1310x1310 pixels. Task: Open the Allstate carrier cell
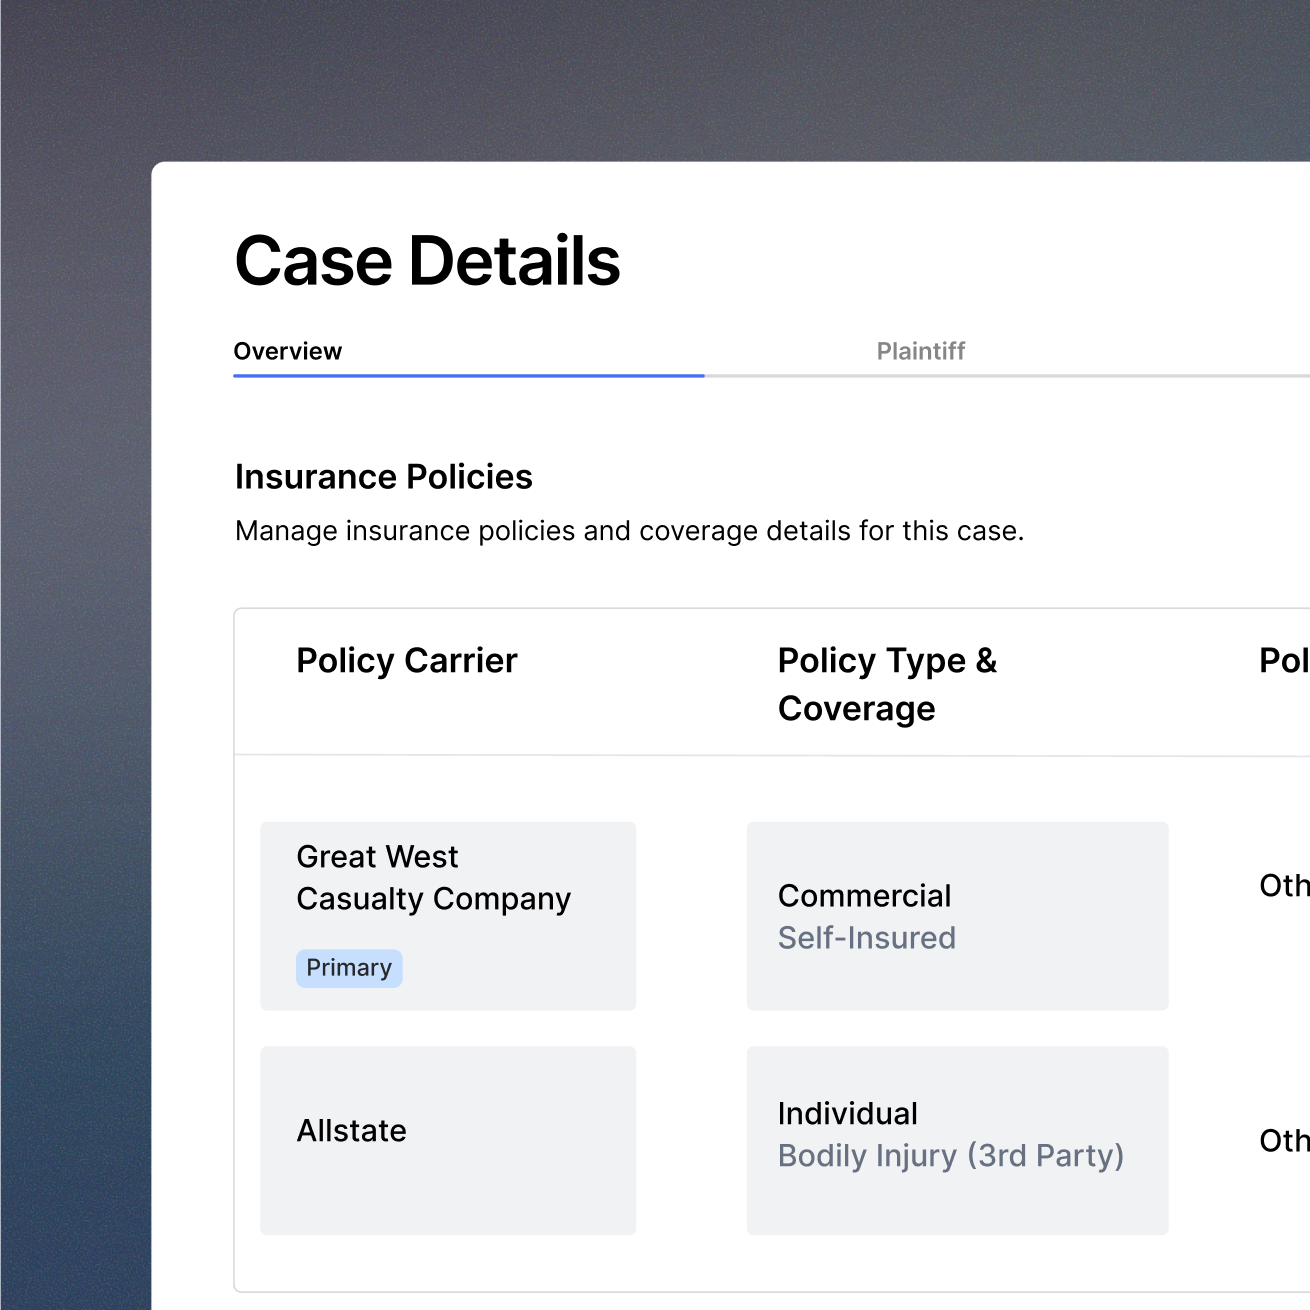(x=351, y=1131)
